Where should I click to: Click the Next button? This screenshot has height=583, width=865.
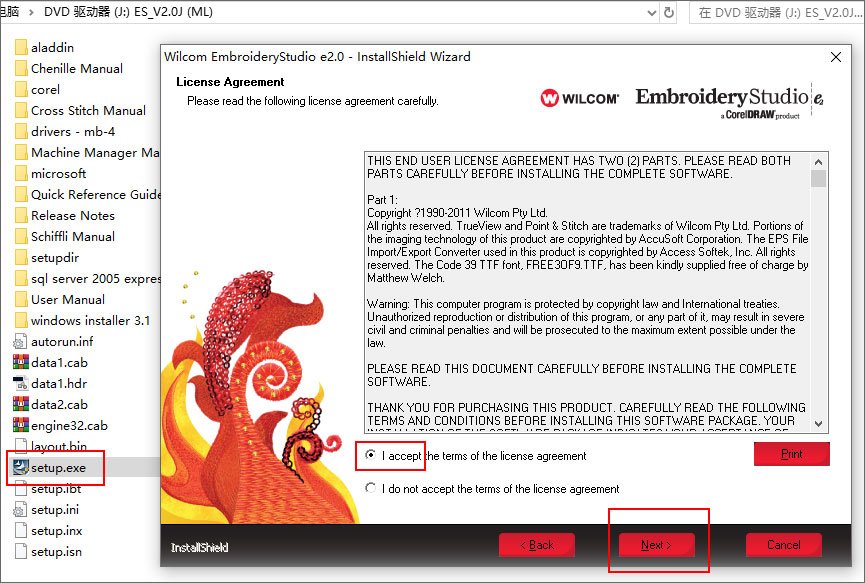click(656, 545)
